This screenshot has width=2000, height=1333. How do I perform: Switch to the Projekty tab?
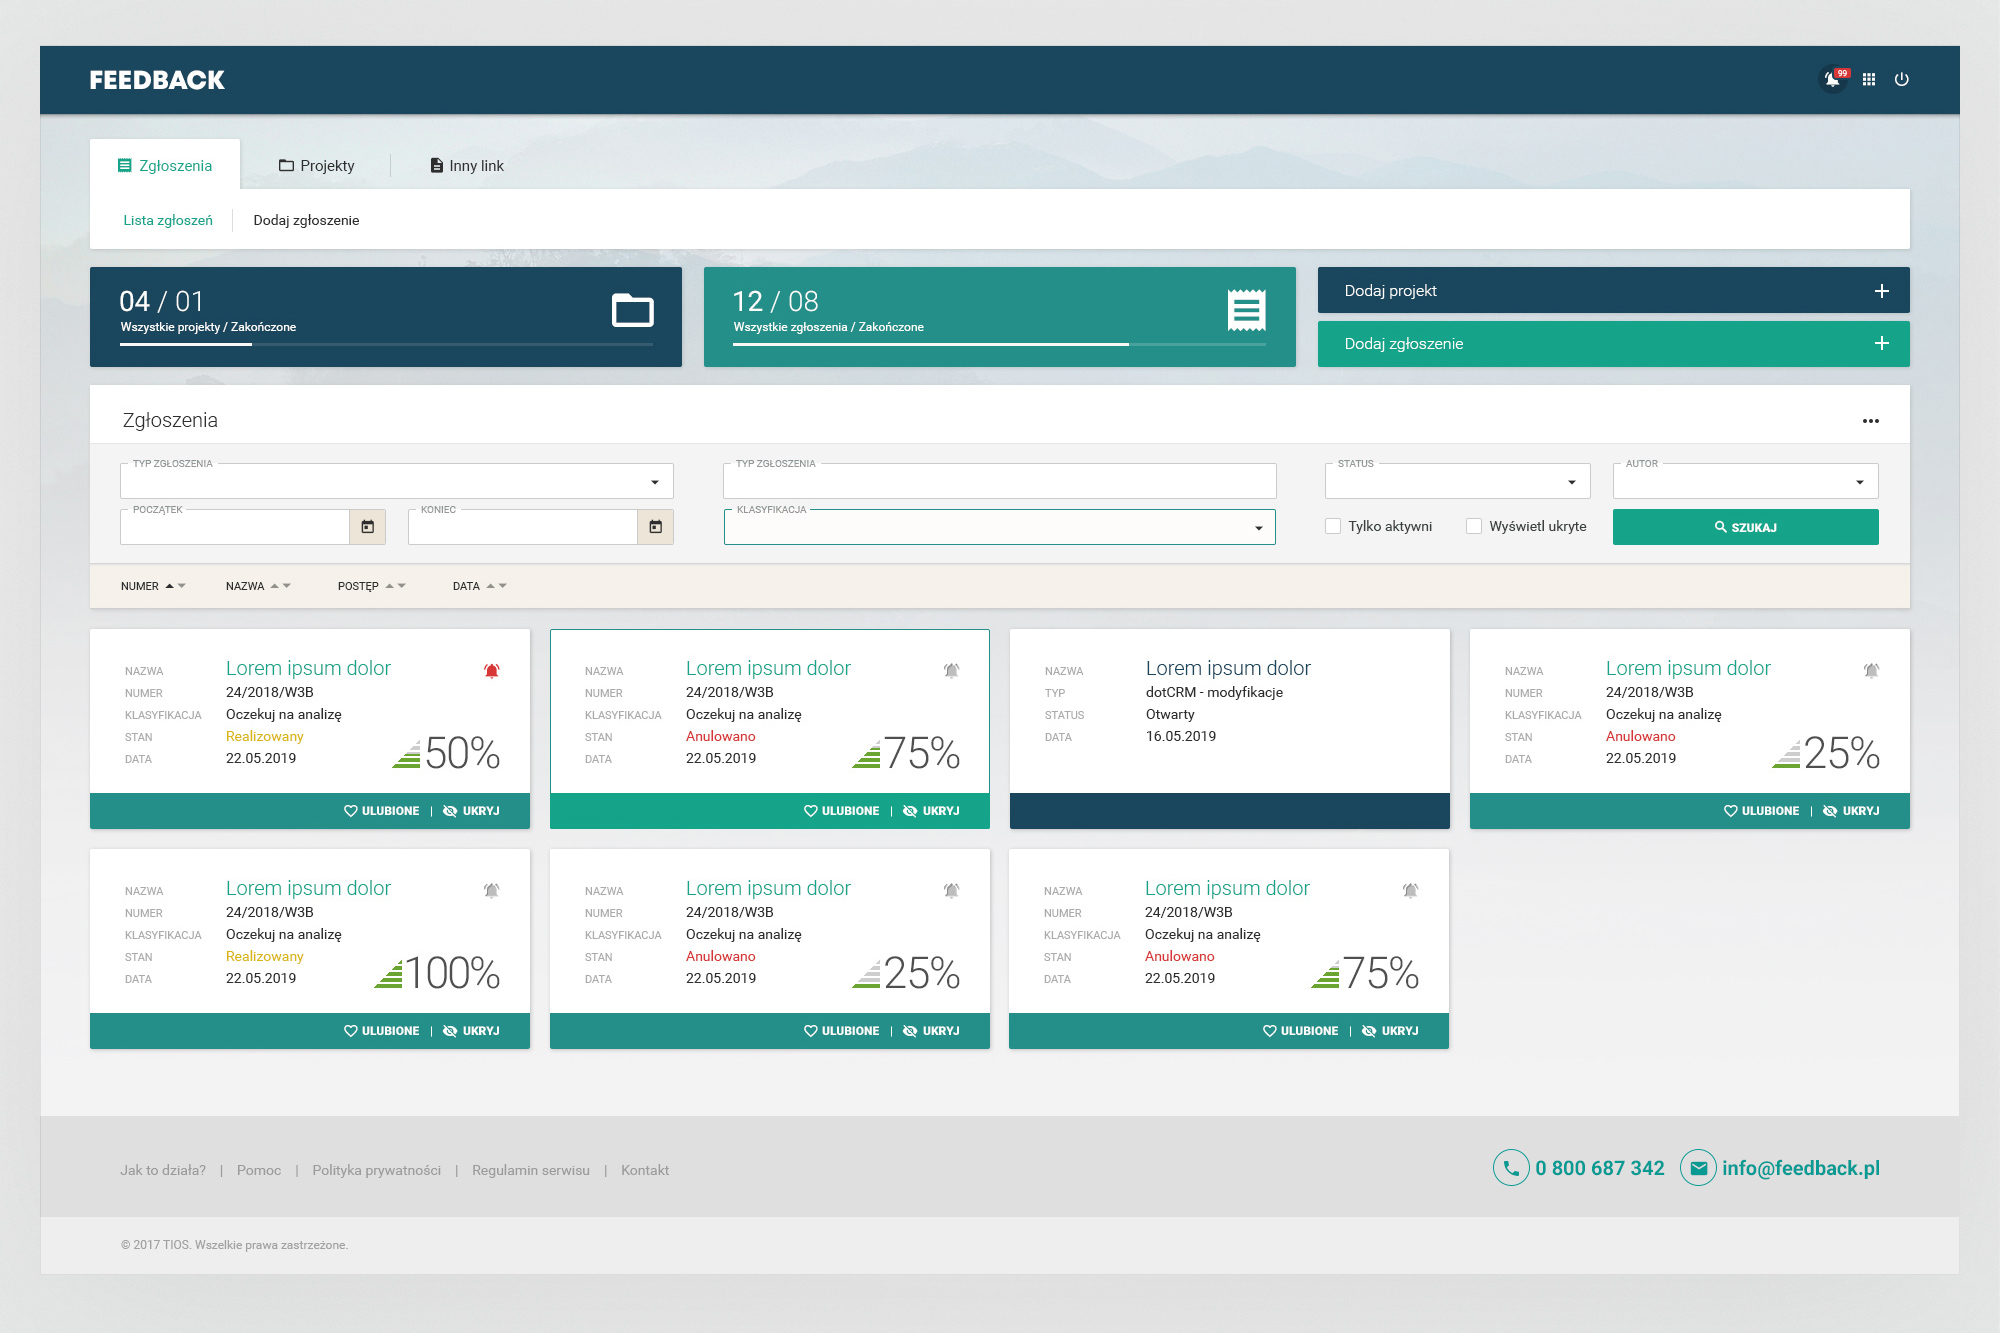[x=316, y=166]
